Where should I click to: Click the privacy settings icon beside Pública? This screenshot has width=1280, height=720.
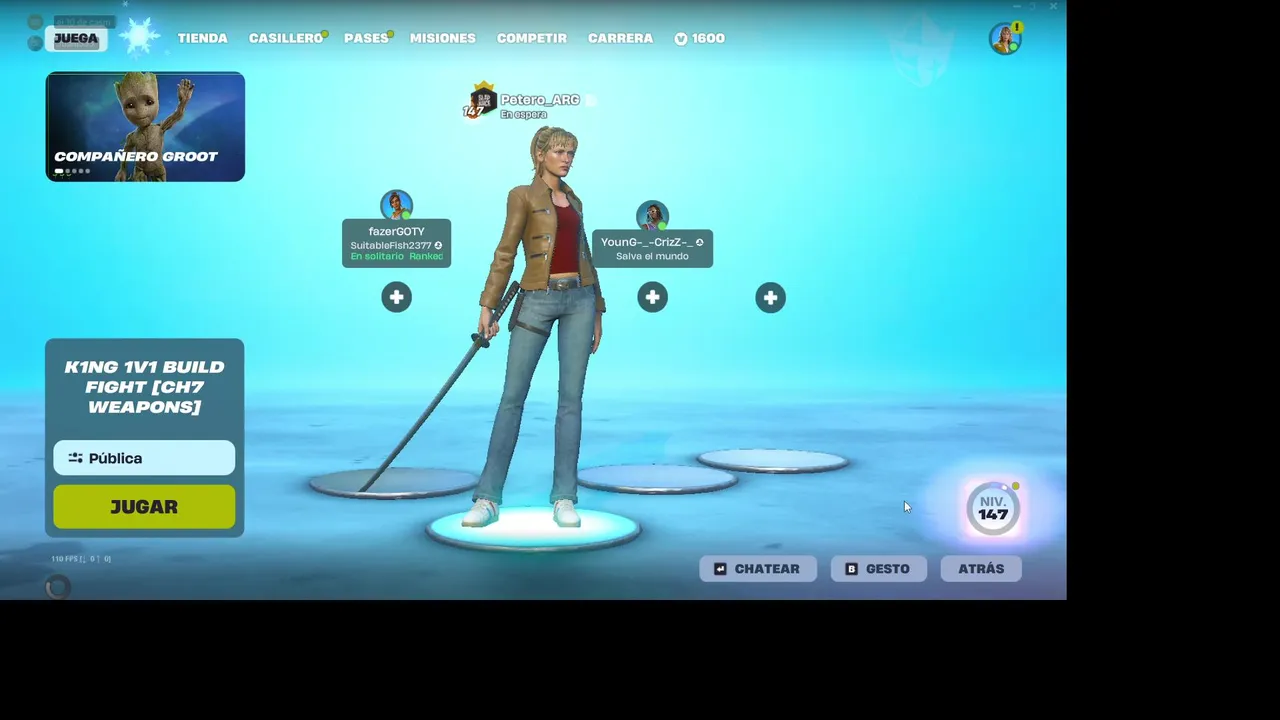tap(75, 458)
